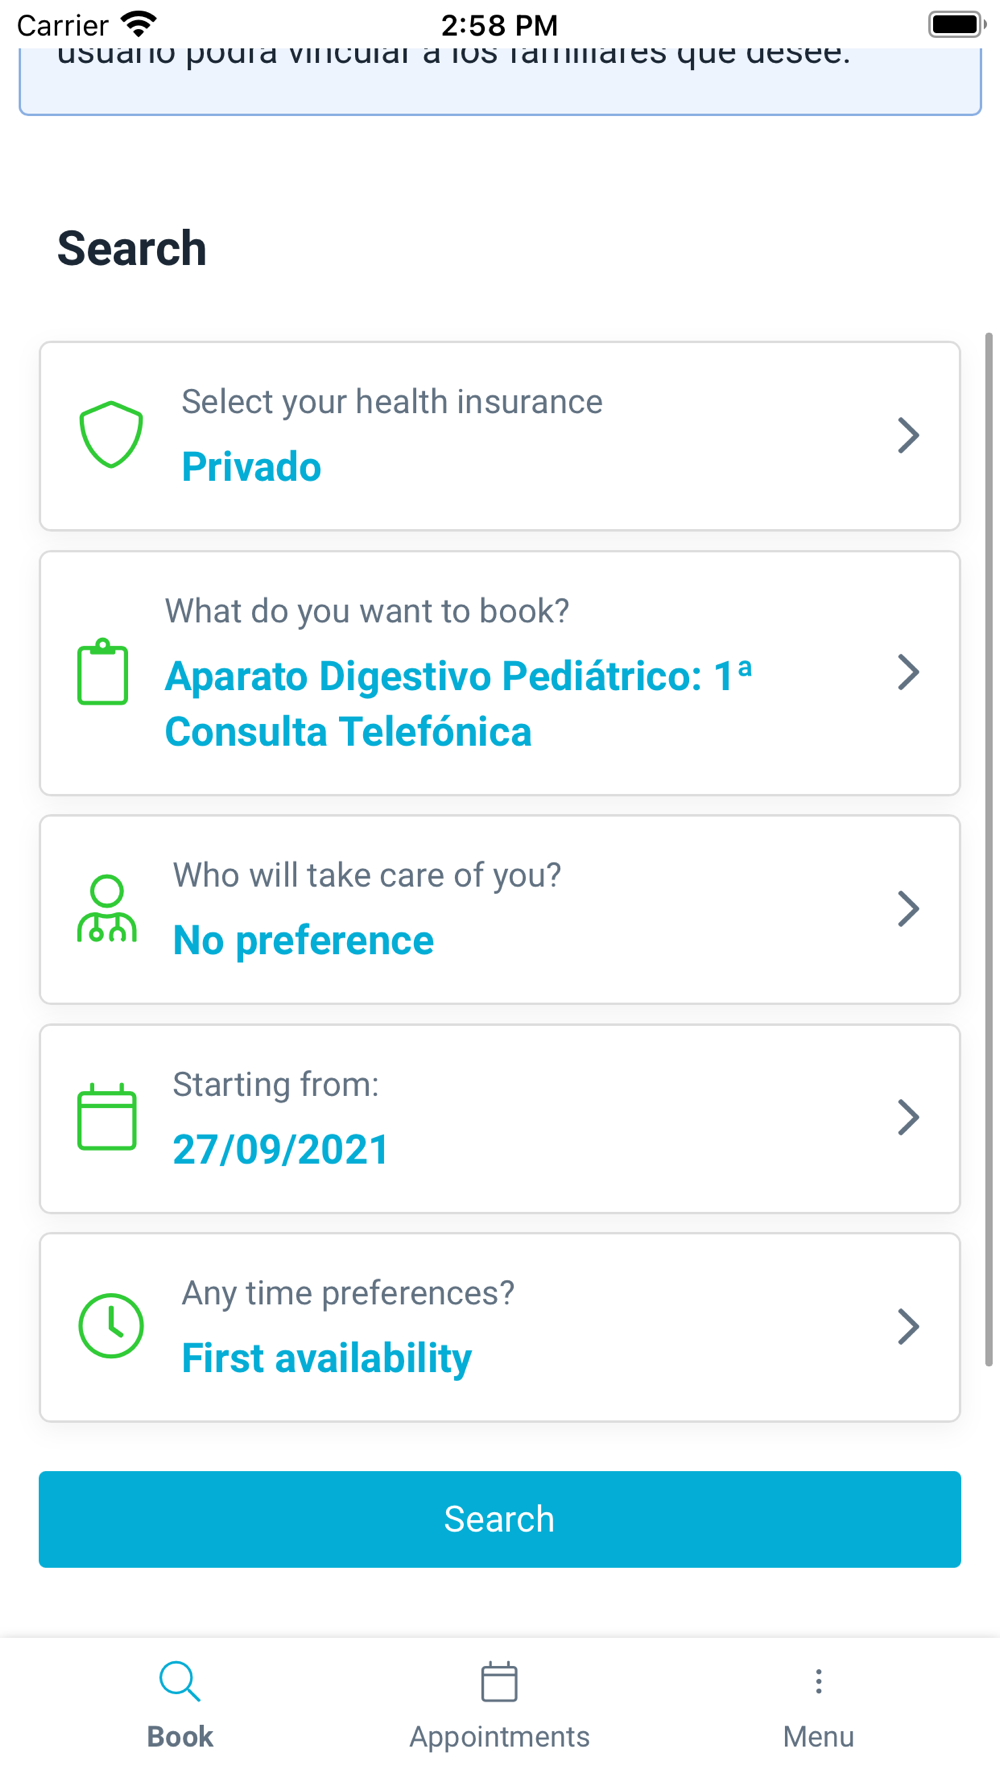Select the Book tab label
Image resolution: width=1000 pixels, height=1778 pixels.
pyautogui.click(x=180, y=1736)
